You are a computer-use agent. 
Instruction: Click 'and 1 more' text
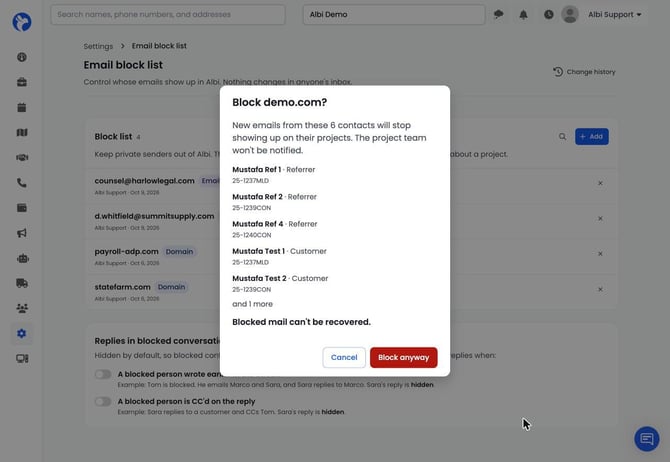pyautogui.click(x=253, y=304)
